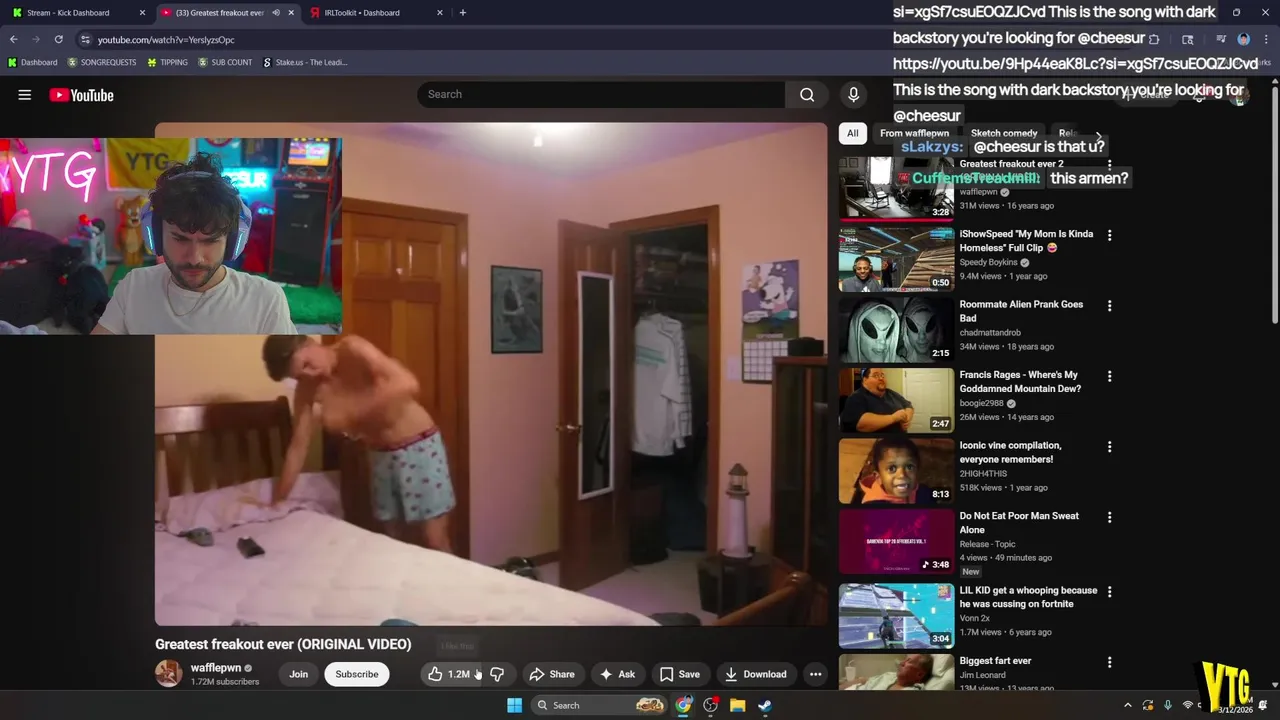Reload the YouTube page
The width and height of the screenshot is (1280, 720).
coord(58,39)
